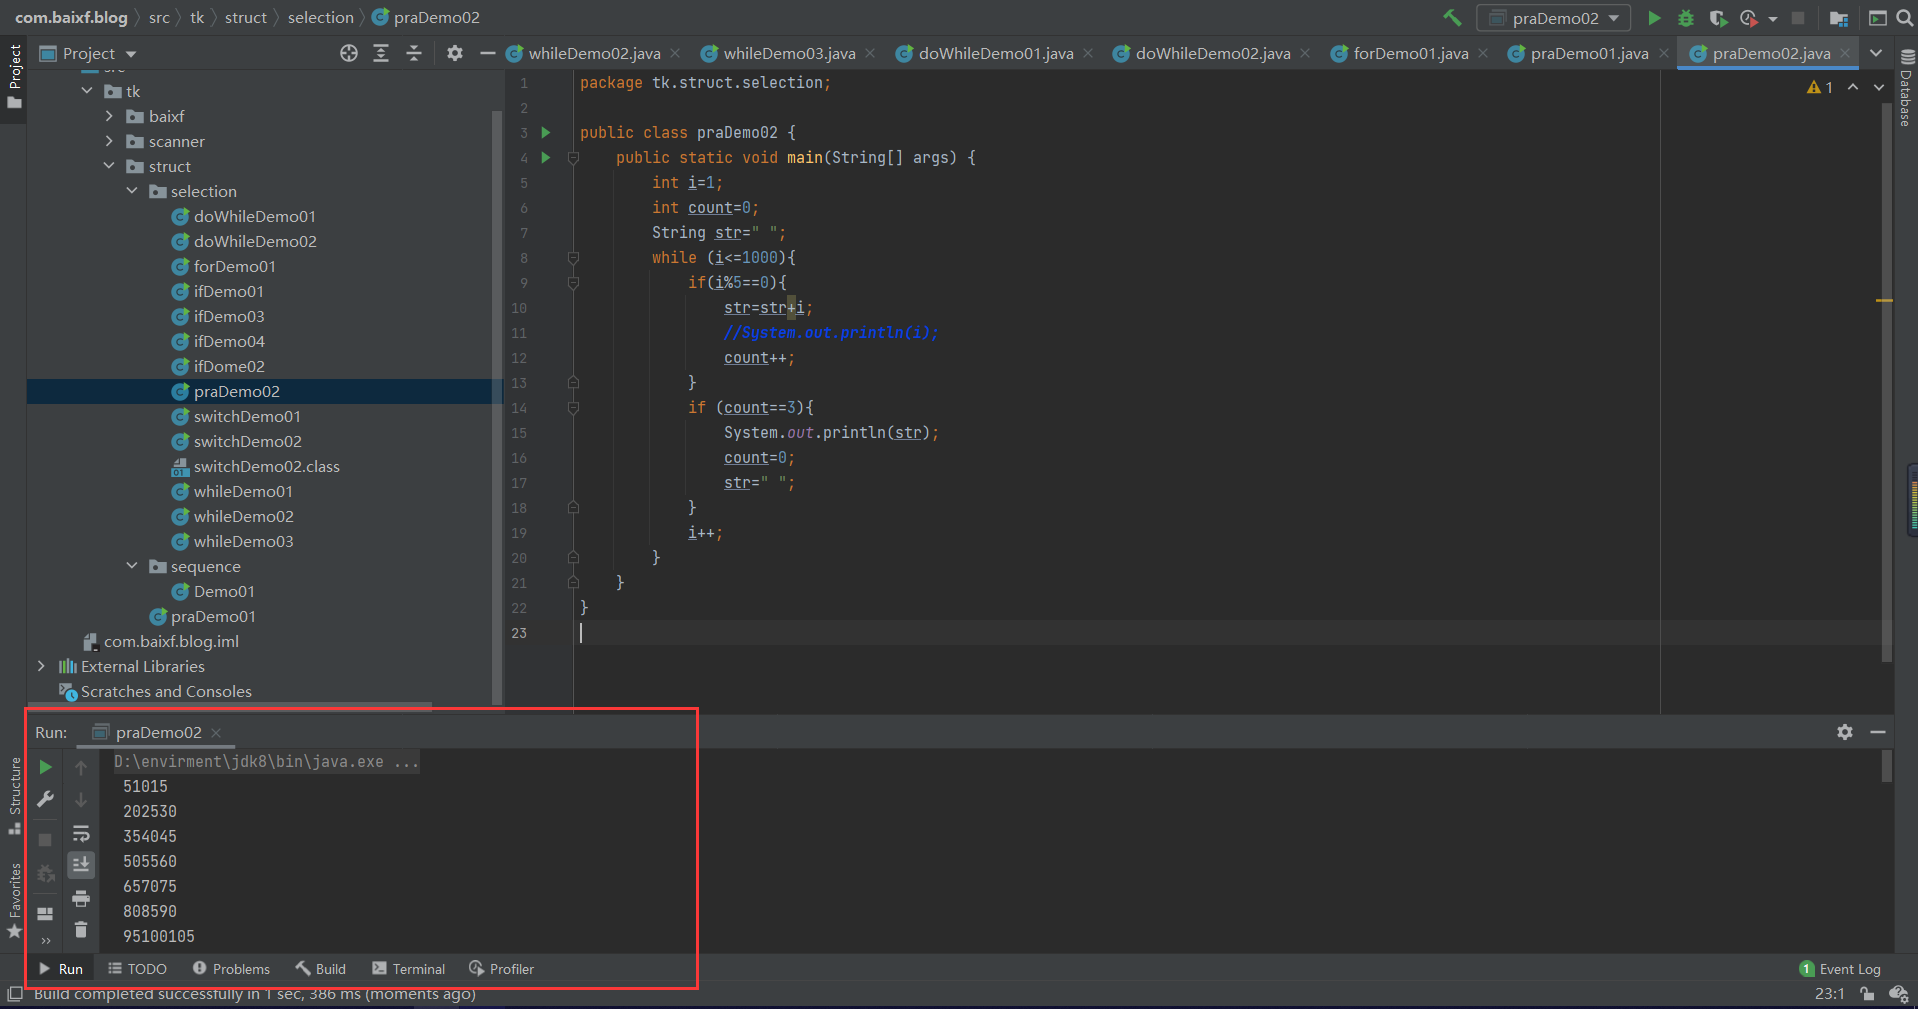1918x1009 pixels.
Task: Collapse the selection folder
Action: 132,191
